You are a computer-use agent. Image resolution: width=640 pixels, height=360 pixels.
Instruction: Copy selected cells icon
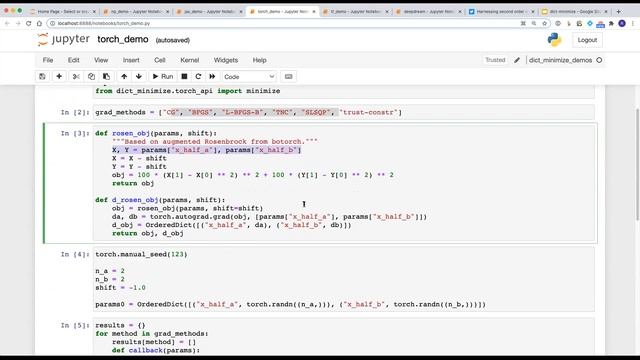point(91,76)
